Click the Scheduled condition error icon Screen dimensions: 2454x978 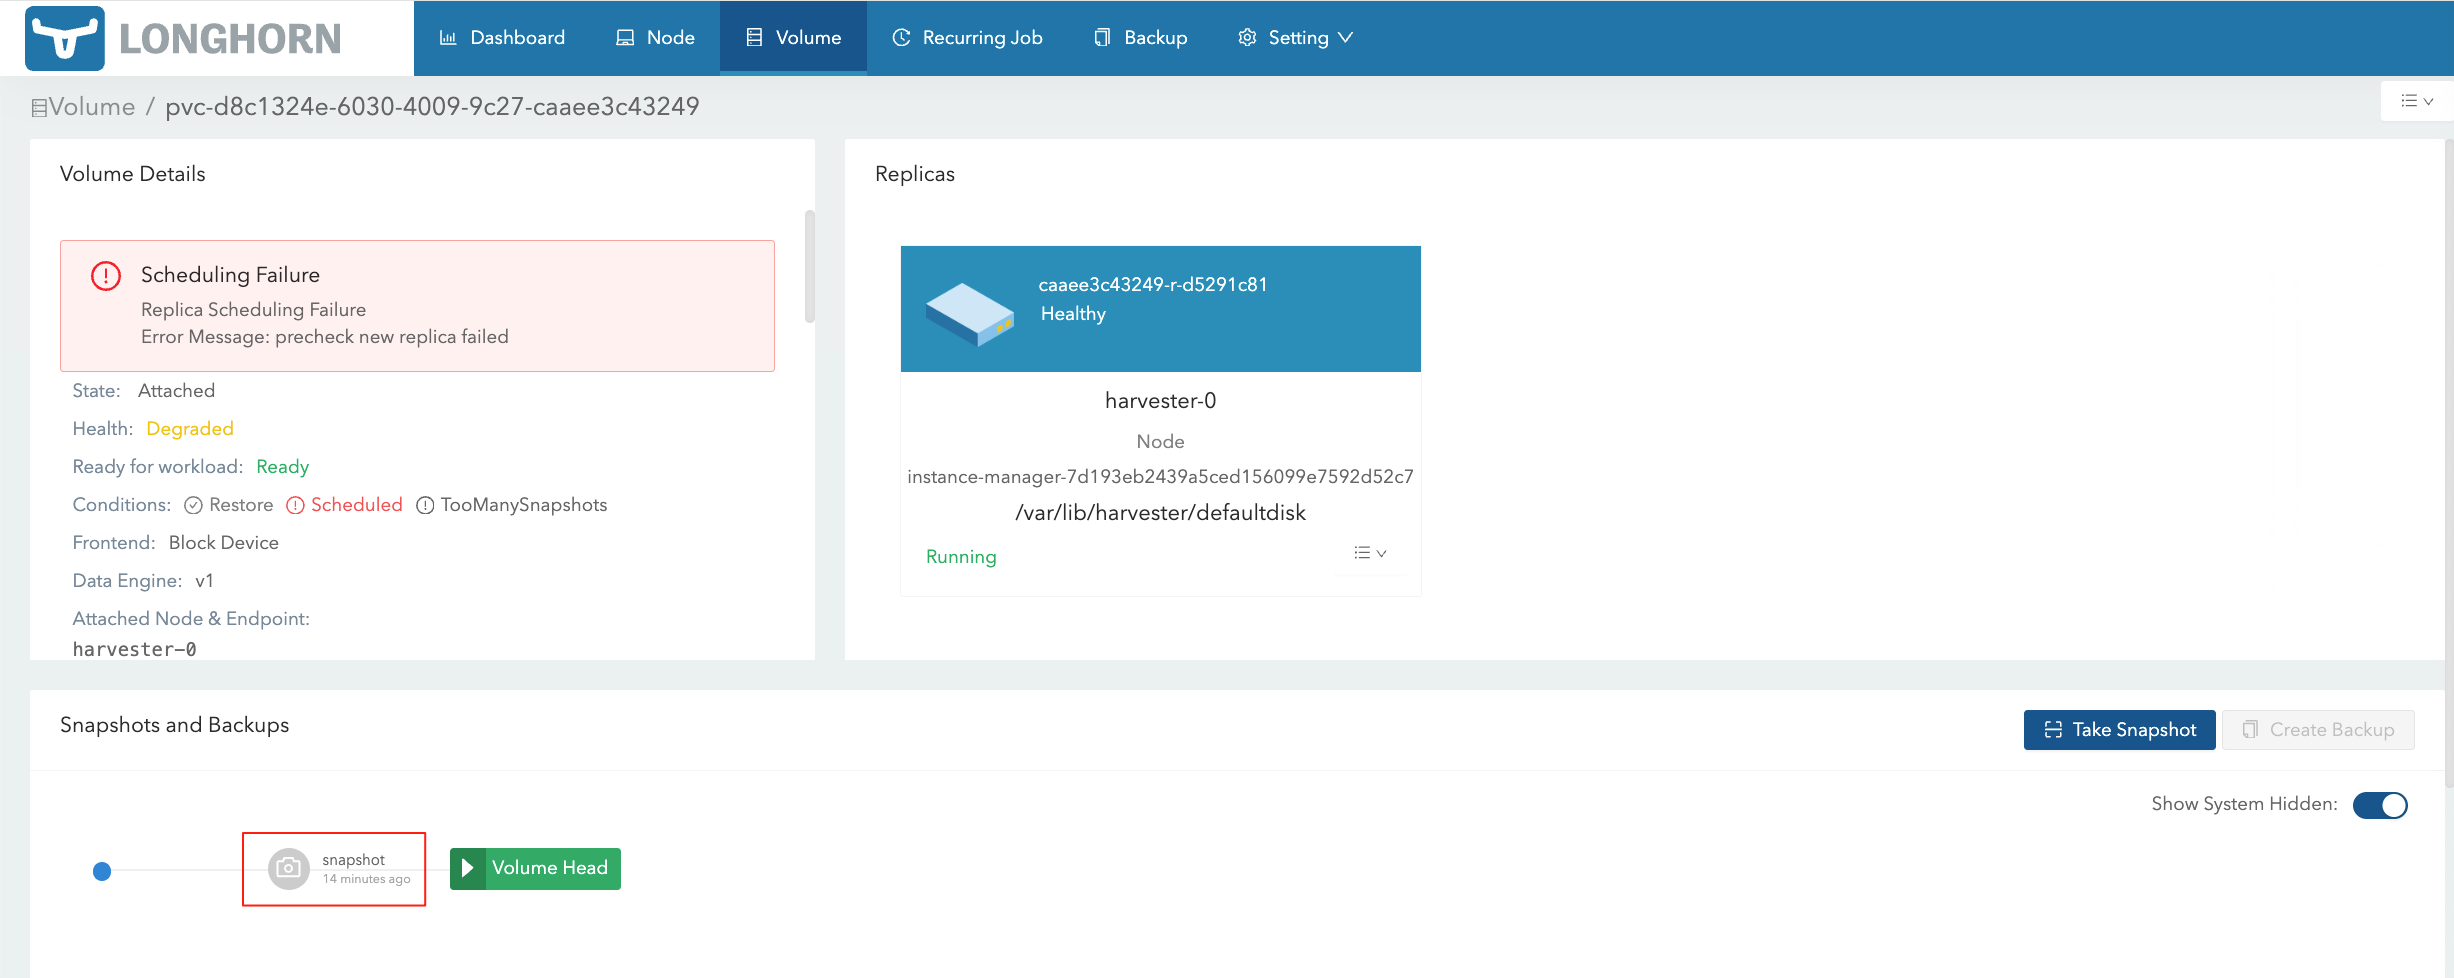coord(295,505)
